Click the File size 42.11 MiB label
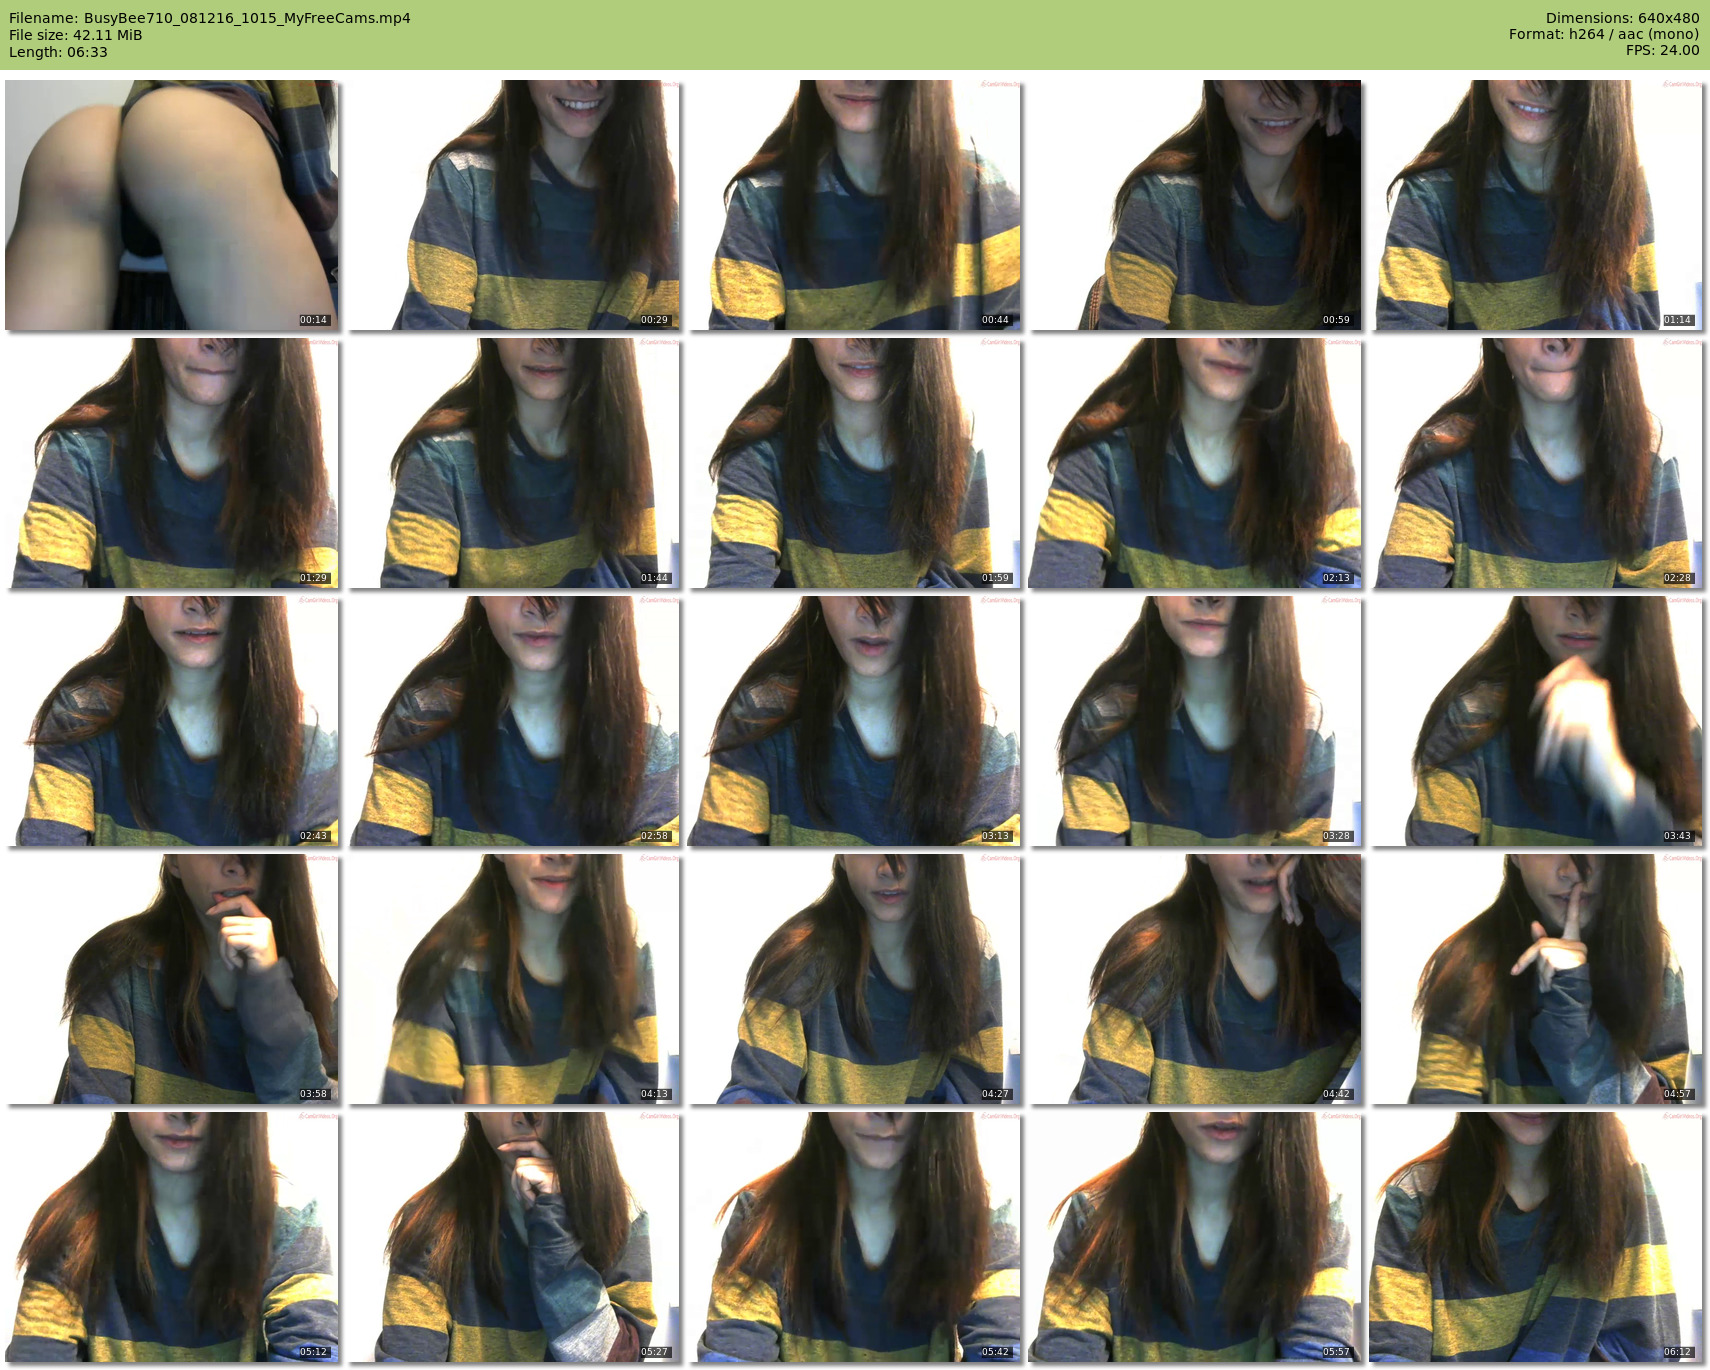The image size is (1710, 1370). point(76,35)
